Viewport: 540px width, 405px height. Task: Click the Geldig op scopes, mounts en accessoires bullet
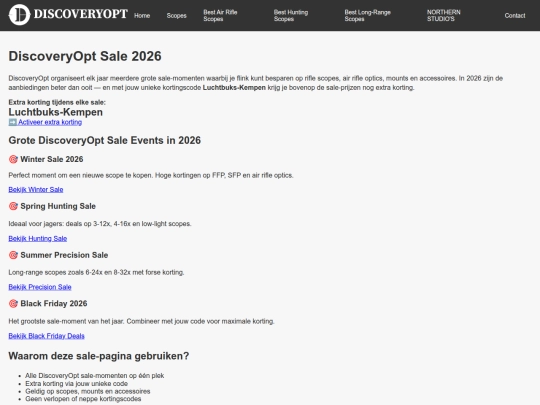tap(88, 391)
